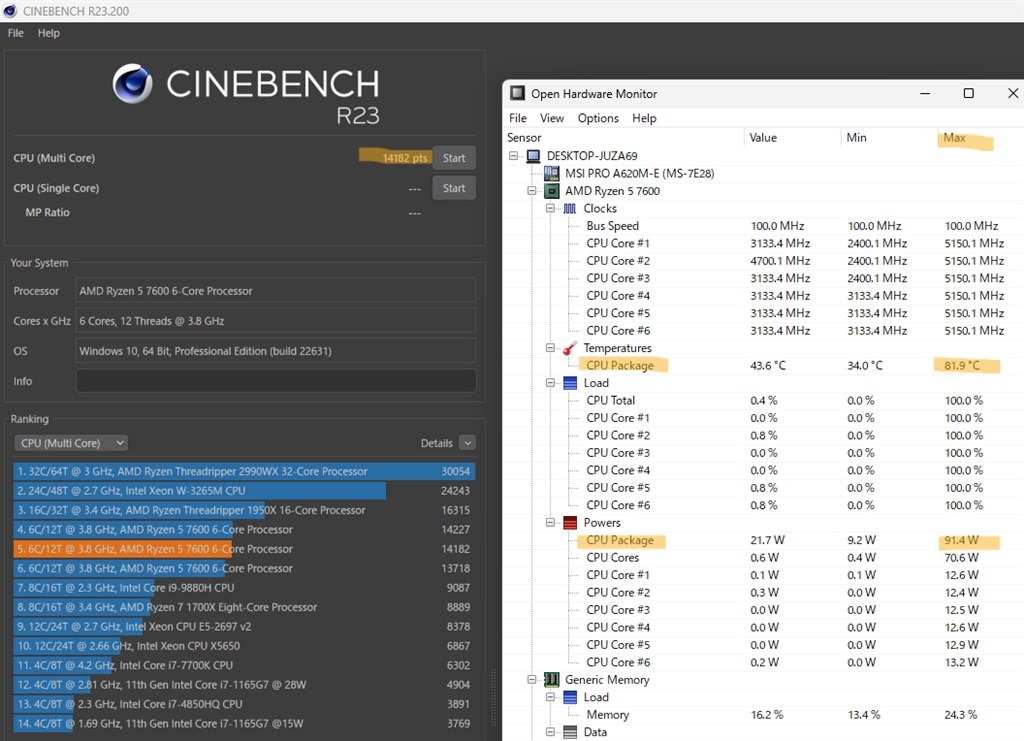Image resolution: width=1024 pixels, height=741 pixels.
Task: Open Cinebench Help menu
Action: [x=48, y=33]
